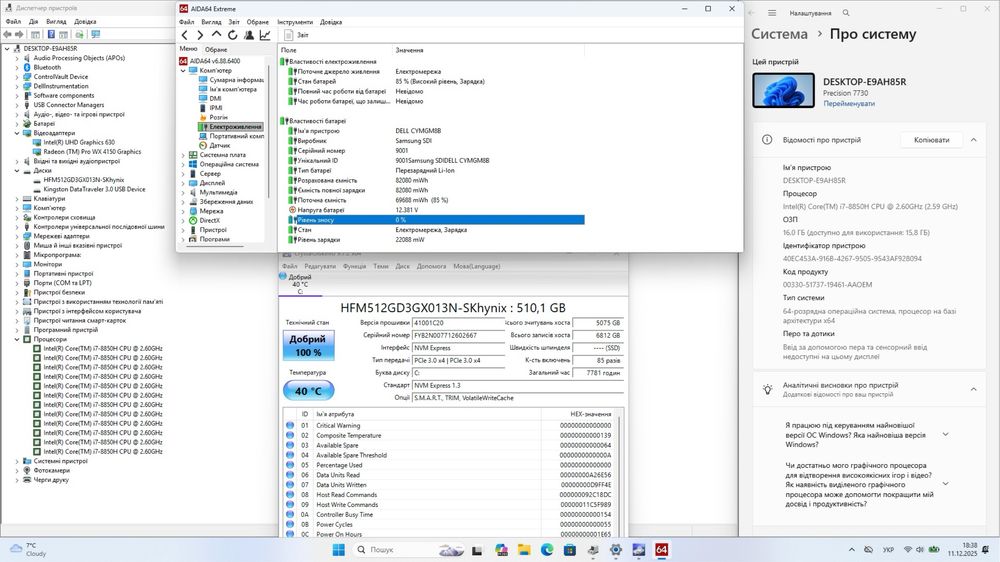Collapse Відеоадаптери in Device Manager
The width and height of the screenshot is (1000, 562).
click(17, 133)
